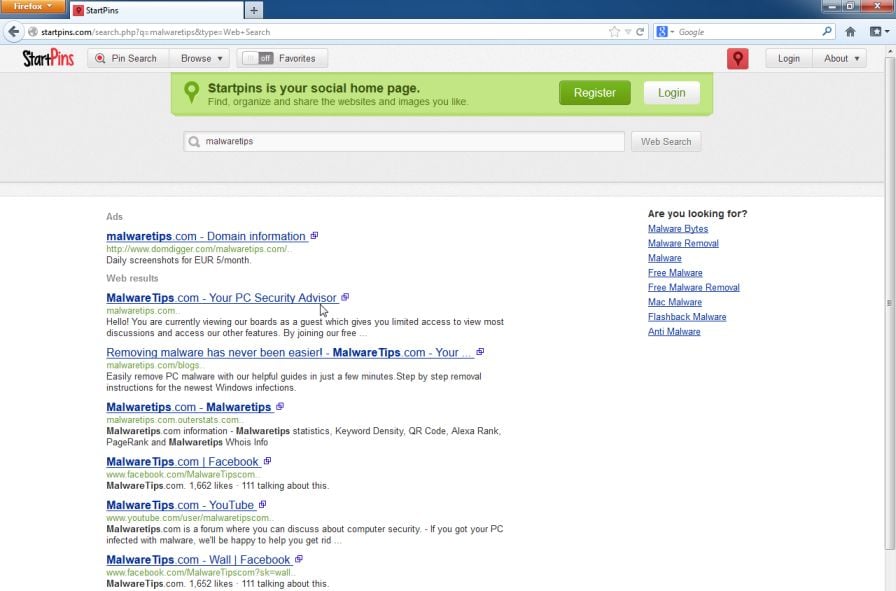Image resolution: width=896 pixels, height=591 pixels.
Task: Open new tab with plus button
Action: 254,10
